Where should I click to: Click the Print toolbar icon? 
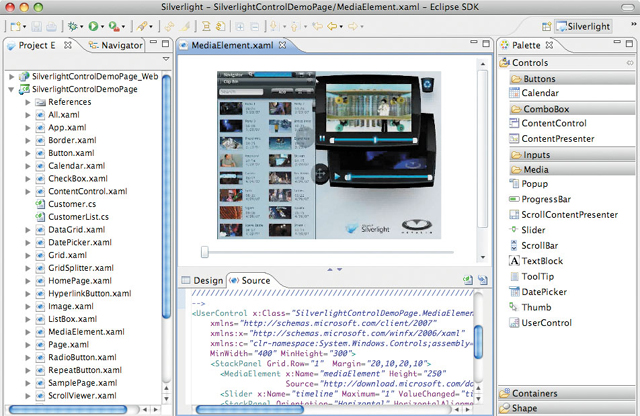(x=51, y=27)
